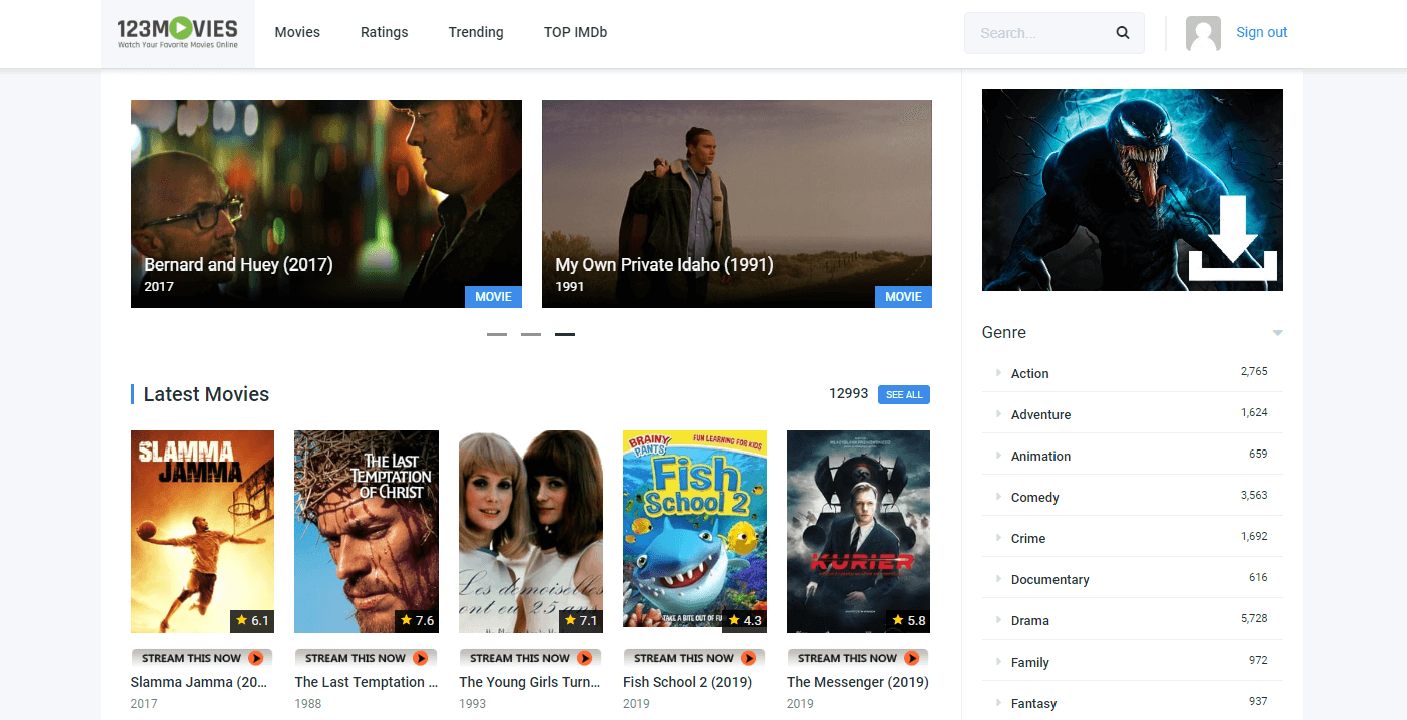Image resolution: width=1407 pixels, height=720 pixels.
Task: Click the play icon under The Messenger
Action: coord(912,658)
